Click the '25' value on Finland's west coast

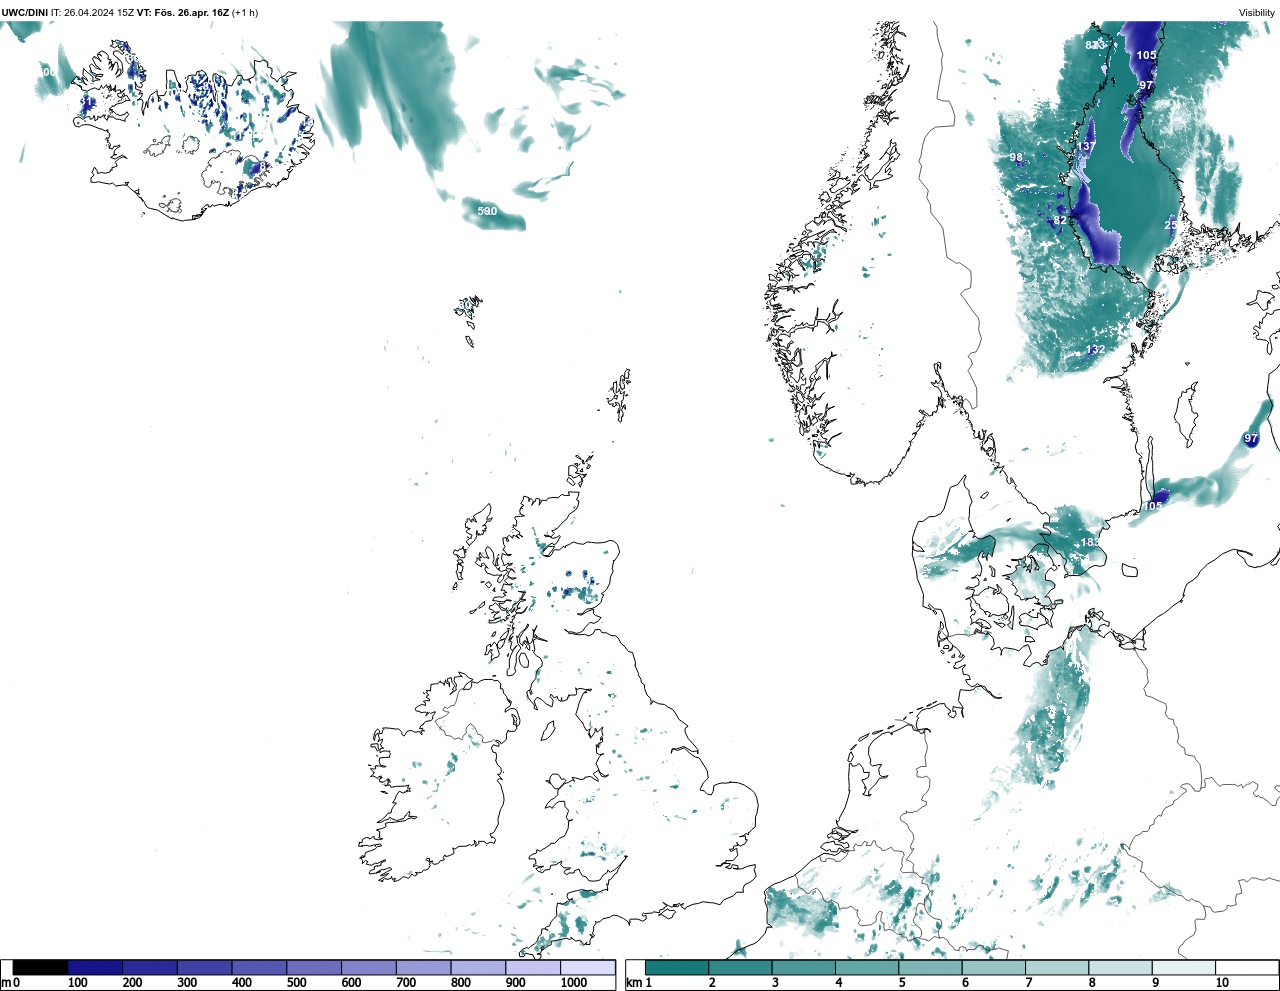[1171, 225]
